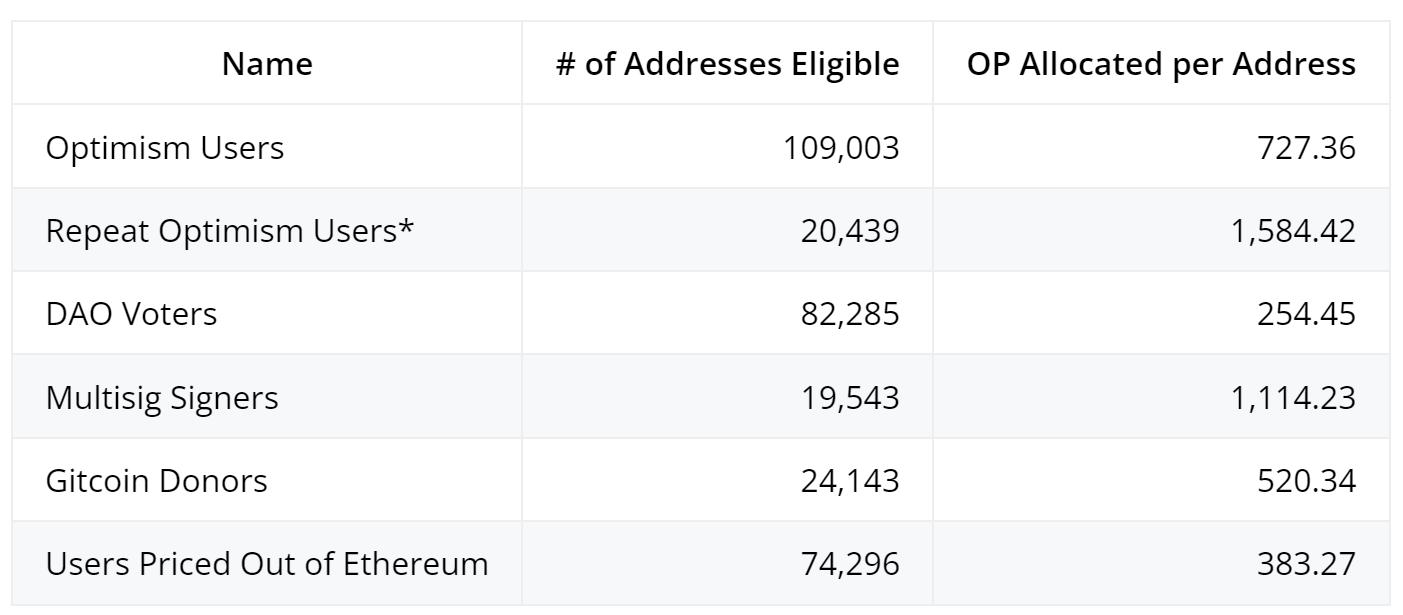
Task: Click the 109,003 addresses value
Action: coord(842,148)
